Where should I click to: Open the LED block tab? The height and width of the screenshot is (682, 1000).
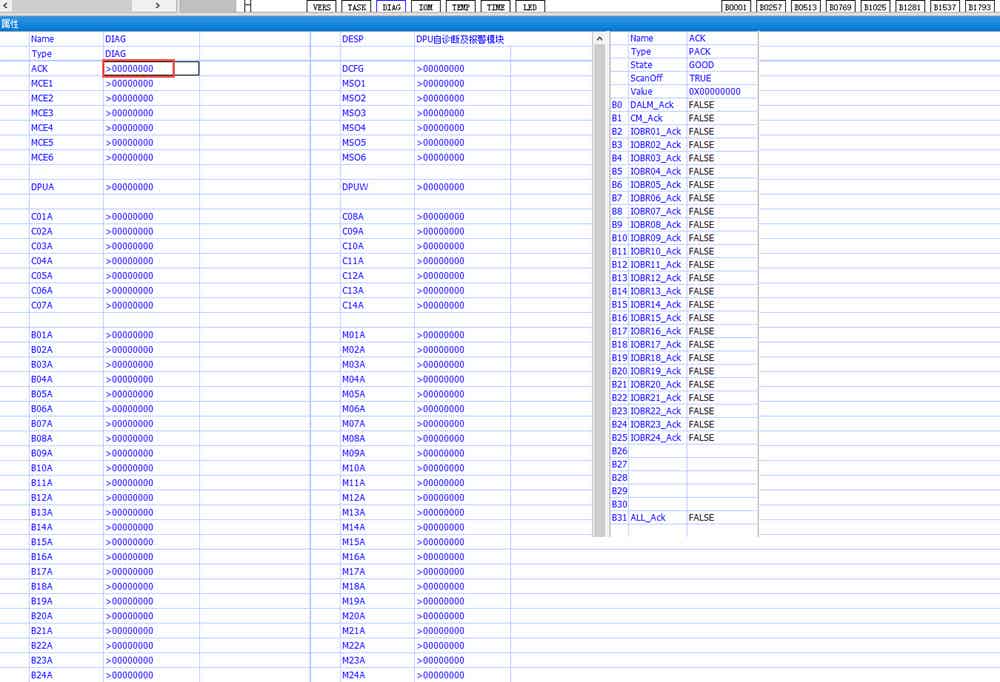530,7
